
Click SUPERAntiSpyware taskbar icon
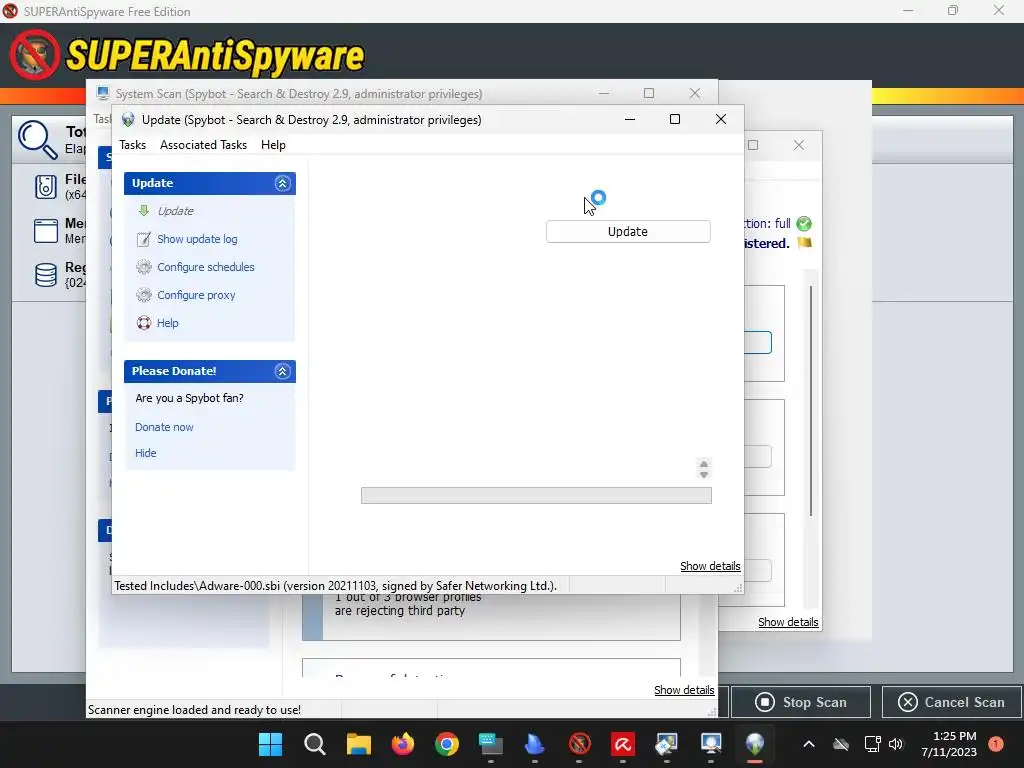[x=579, y=744]
